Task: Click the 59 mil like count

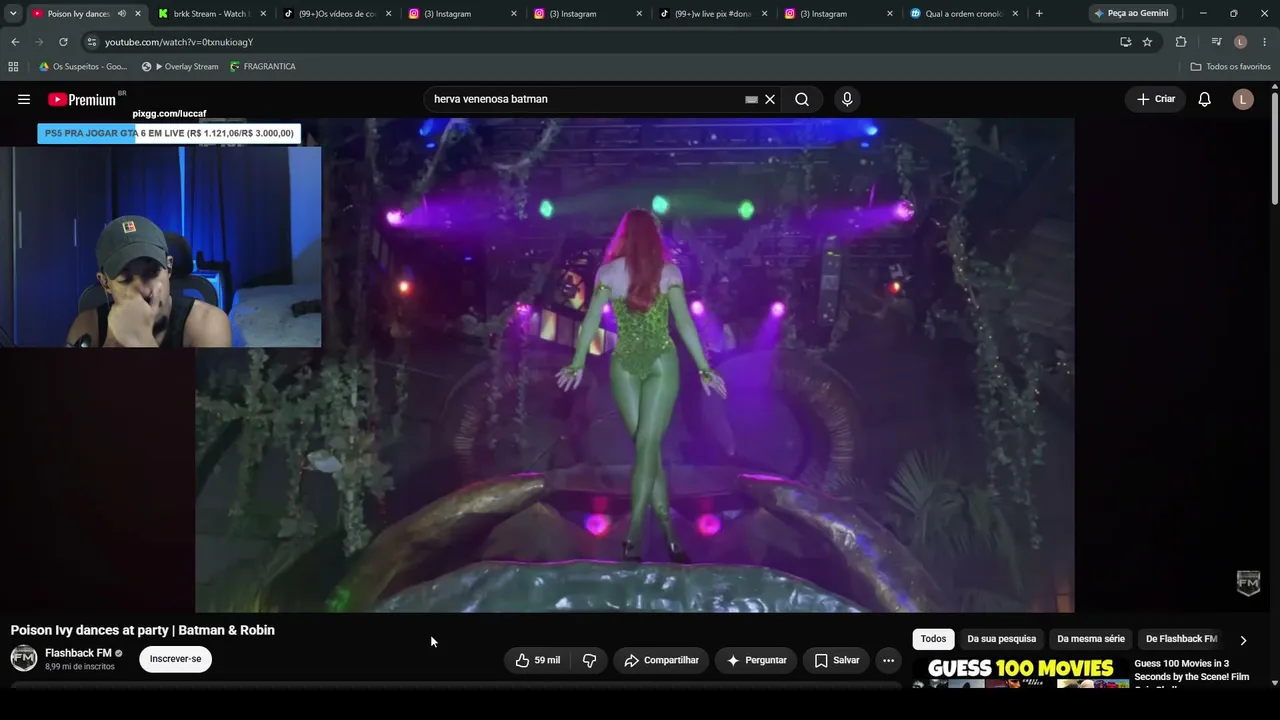Action: pyautogui.click(x=547, y=660)
